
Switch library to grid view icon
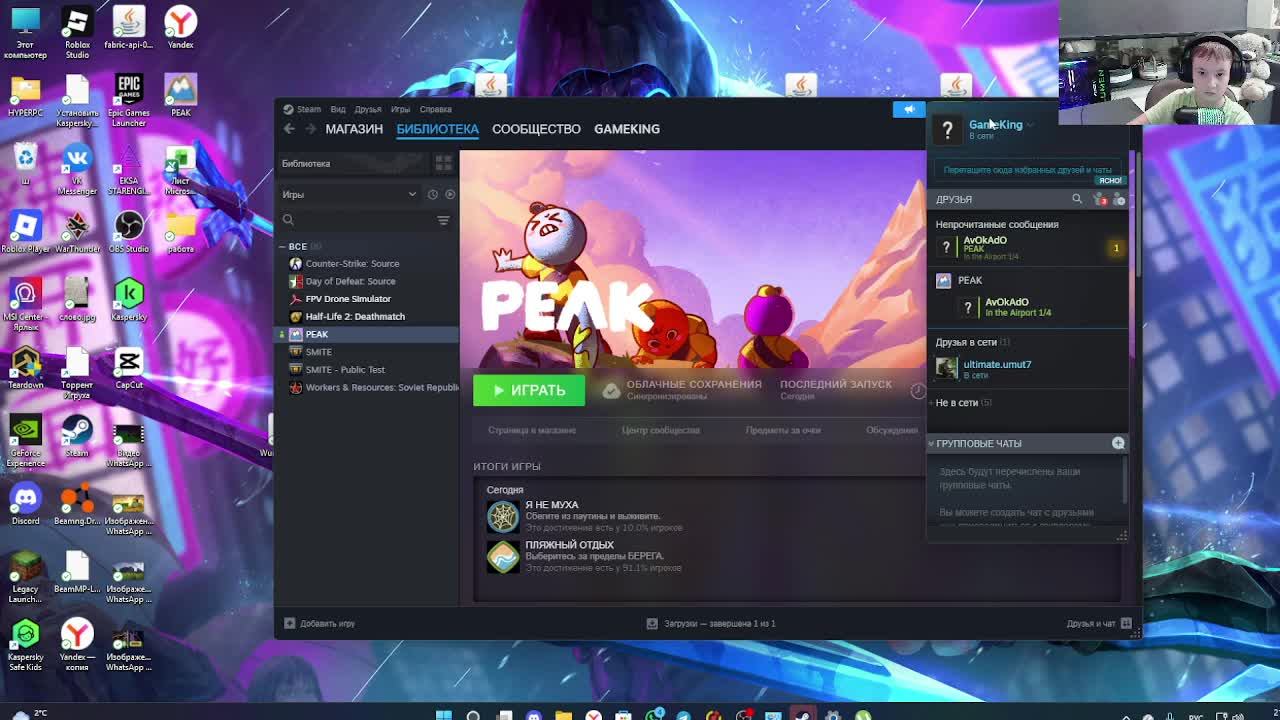click(443, 163)
